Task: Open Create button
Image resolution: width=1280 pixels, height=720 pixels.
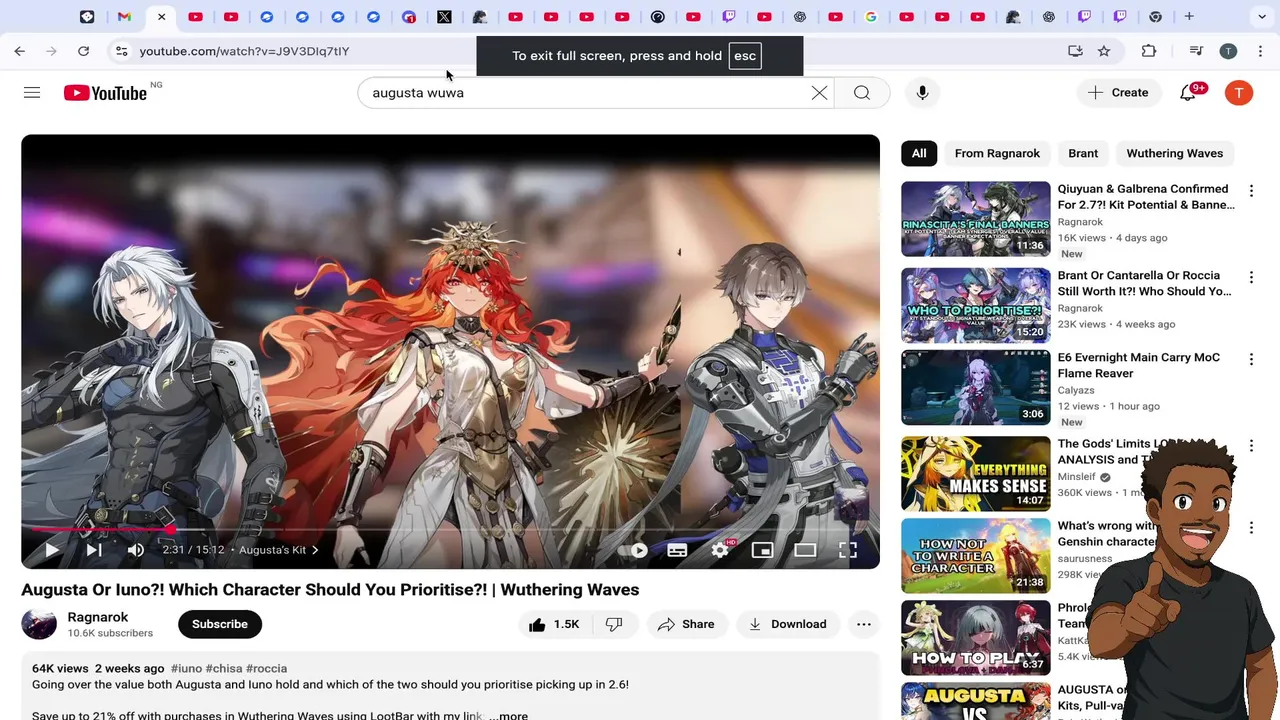Action: pos(1118,93)
